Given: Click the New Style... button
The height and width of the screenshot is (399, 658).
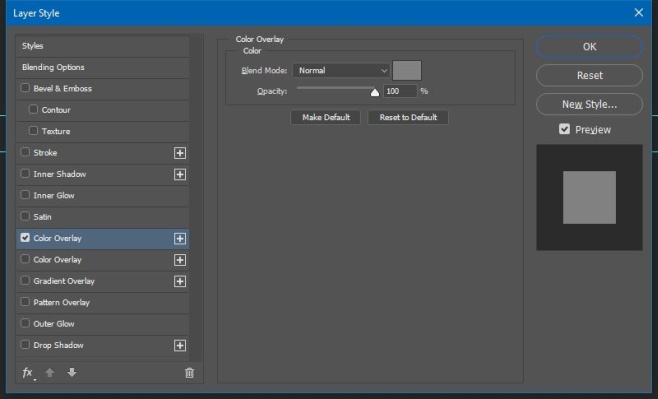Looking at the screenshot, I should [x=589, y=104].
